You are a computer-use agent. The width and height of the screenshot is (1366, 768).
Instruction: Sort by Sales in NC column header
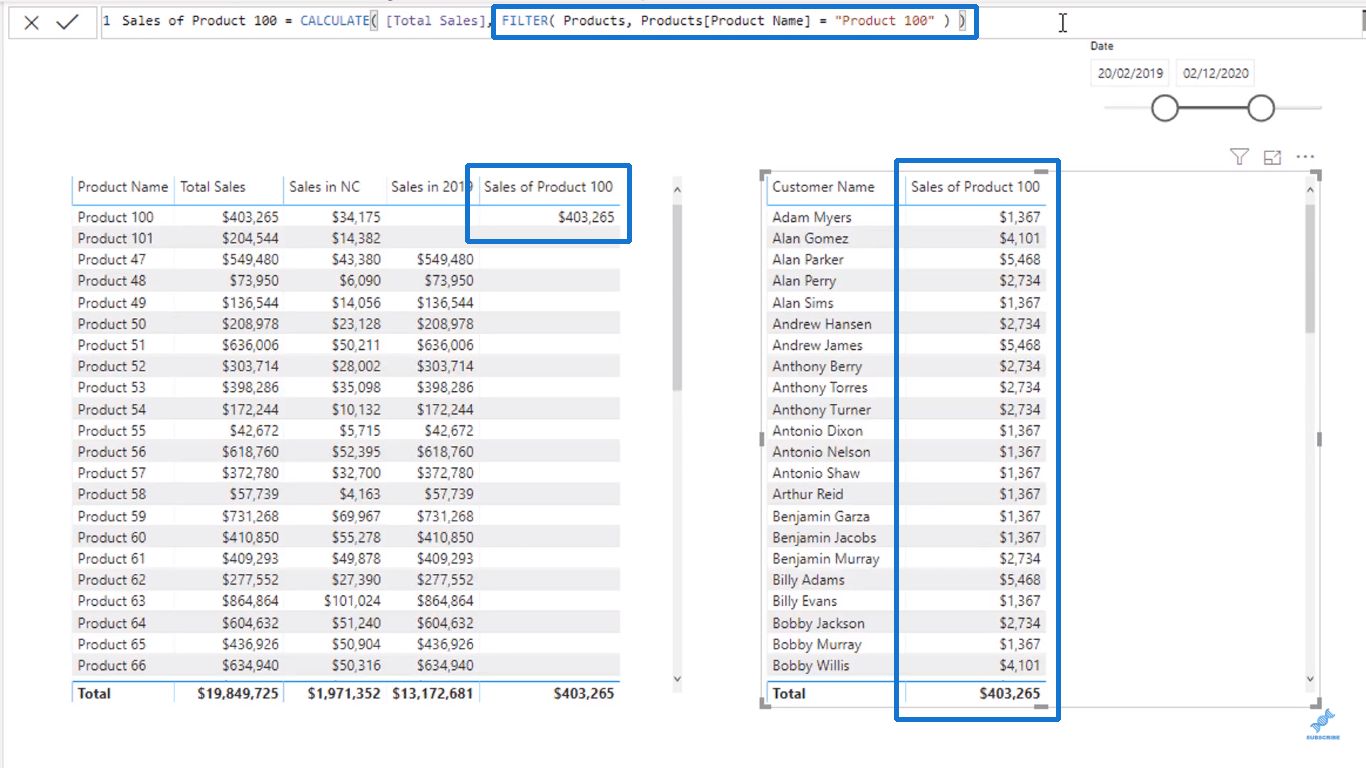[x=324, y=187]
